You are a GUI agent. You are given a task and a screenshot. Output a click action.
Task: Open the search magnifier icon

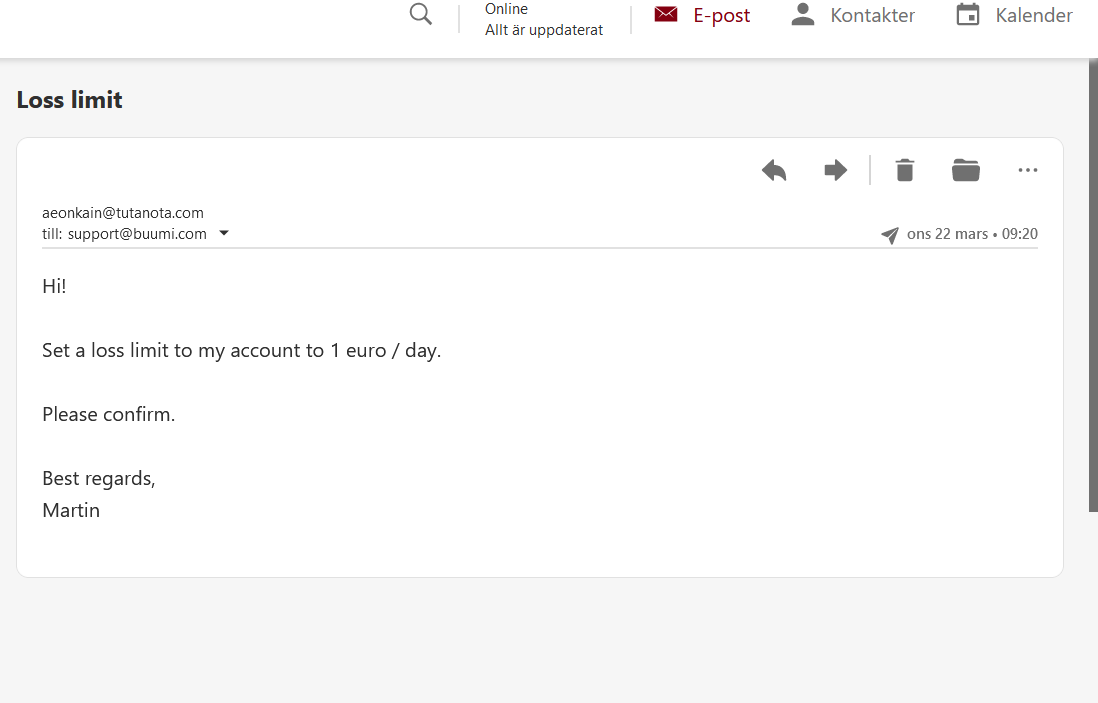pyautogui.click(x=421, y=14)
